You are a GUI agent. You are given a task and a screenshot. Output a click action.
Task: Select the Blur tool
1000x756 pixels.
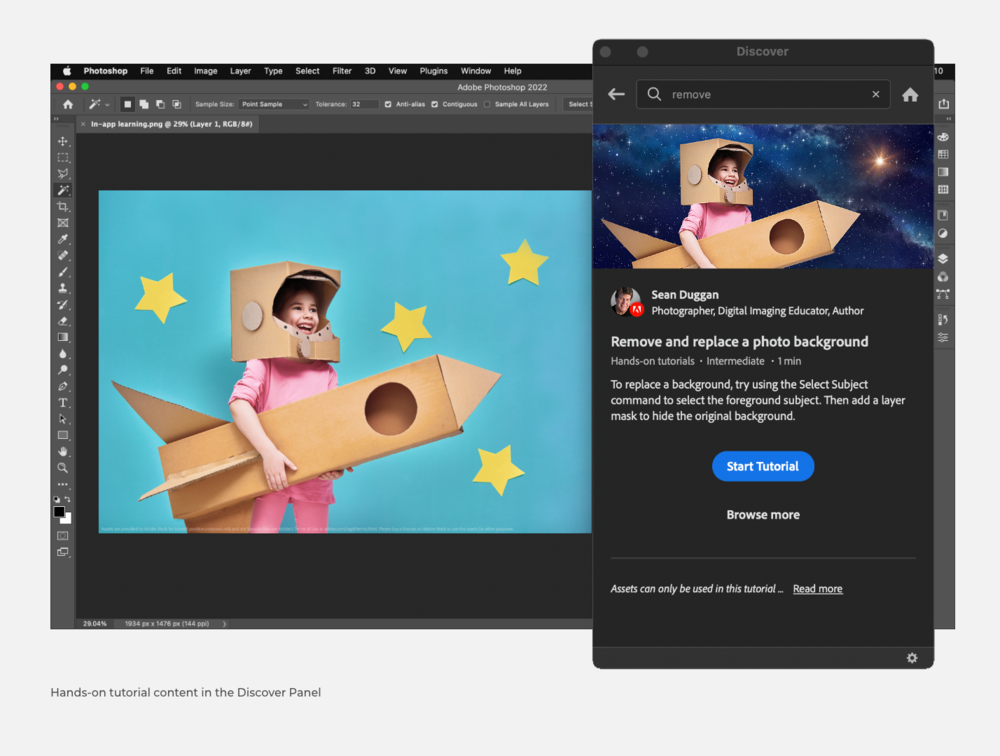pos(62,353)
